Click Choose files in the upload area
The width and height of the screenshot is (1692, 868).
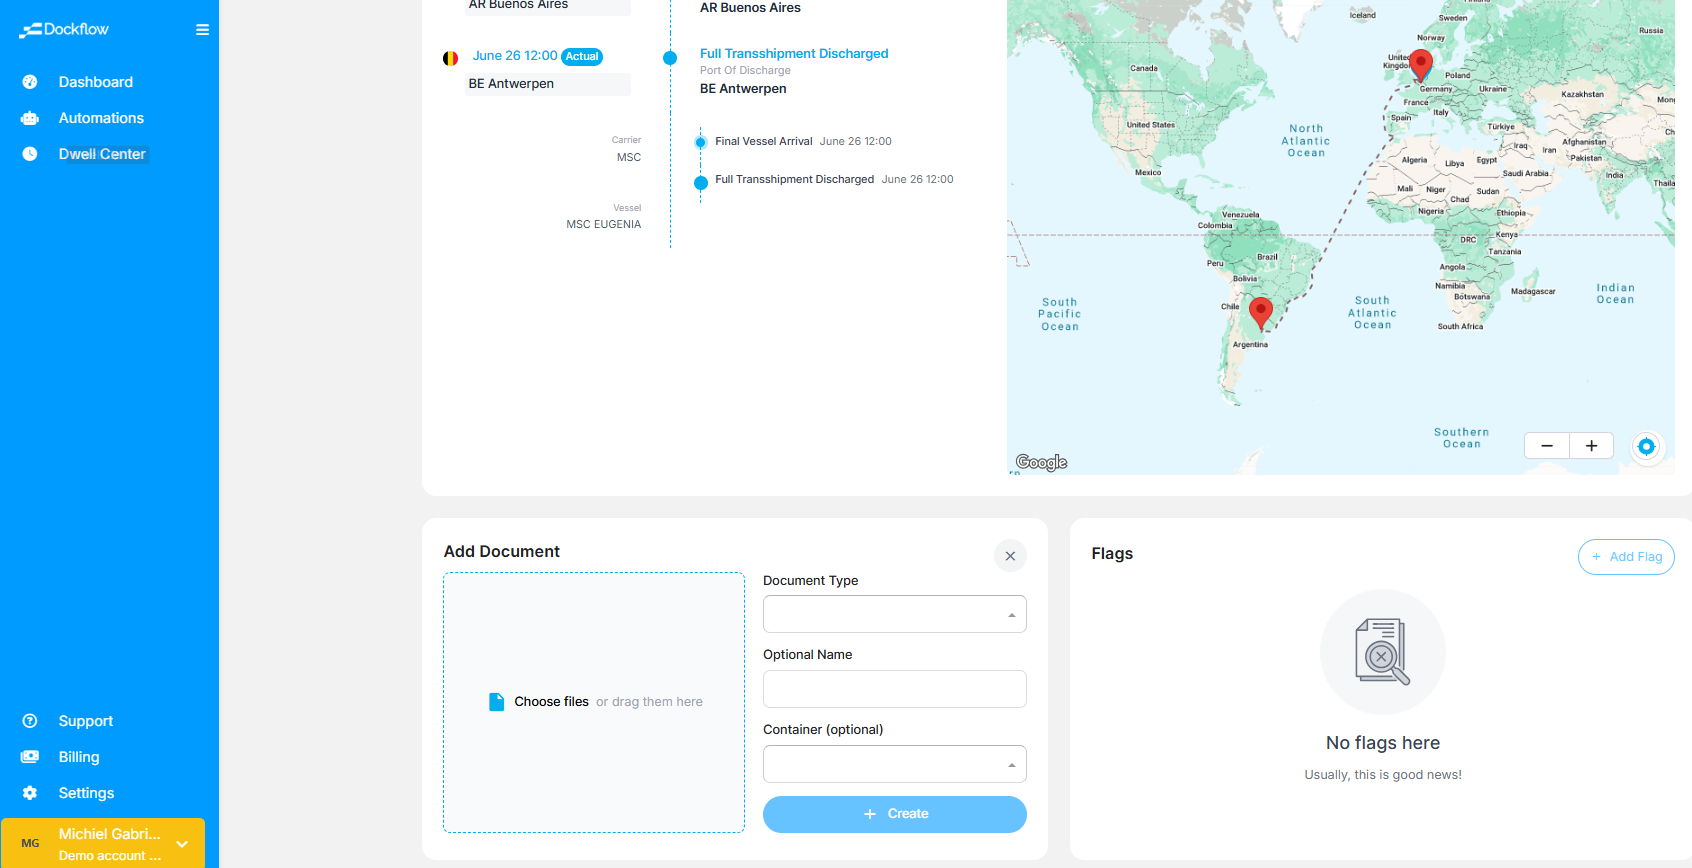(551, 702)
